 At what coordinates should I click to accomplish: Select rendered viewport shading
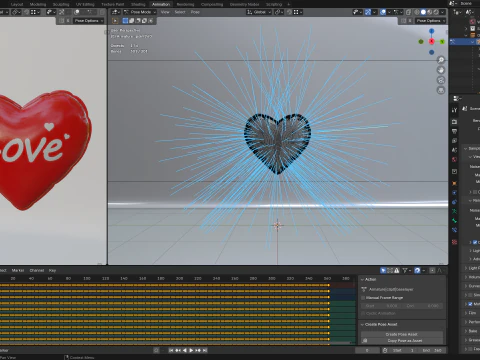[436, 12]
